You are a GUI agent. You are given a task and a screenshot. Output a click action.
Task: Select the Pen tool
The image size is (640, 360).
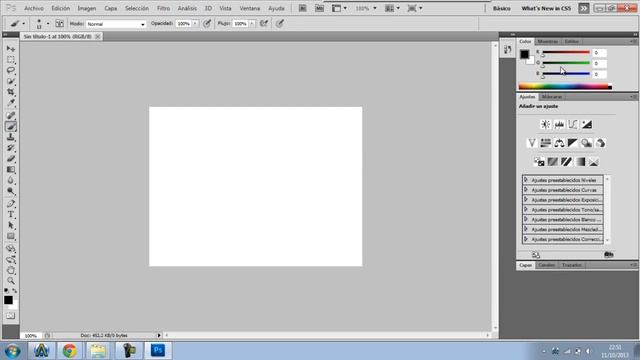pyautogui.click(x=11, y=204)
